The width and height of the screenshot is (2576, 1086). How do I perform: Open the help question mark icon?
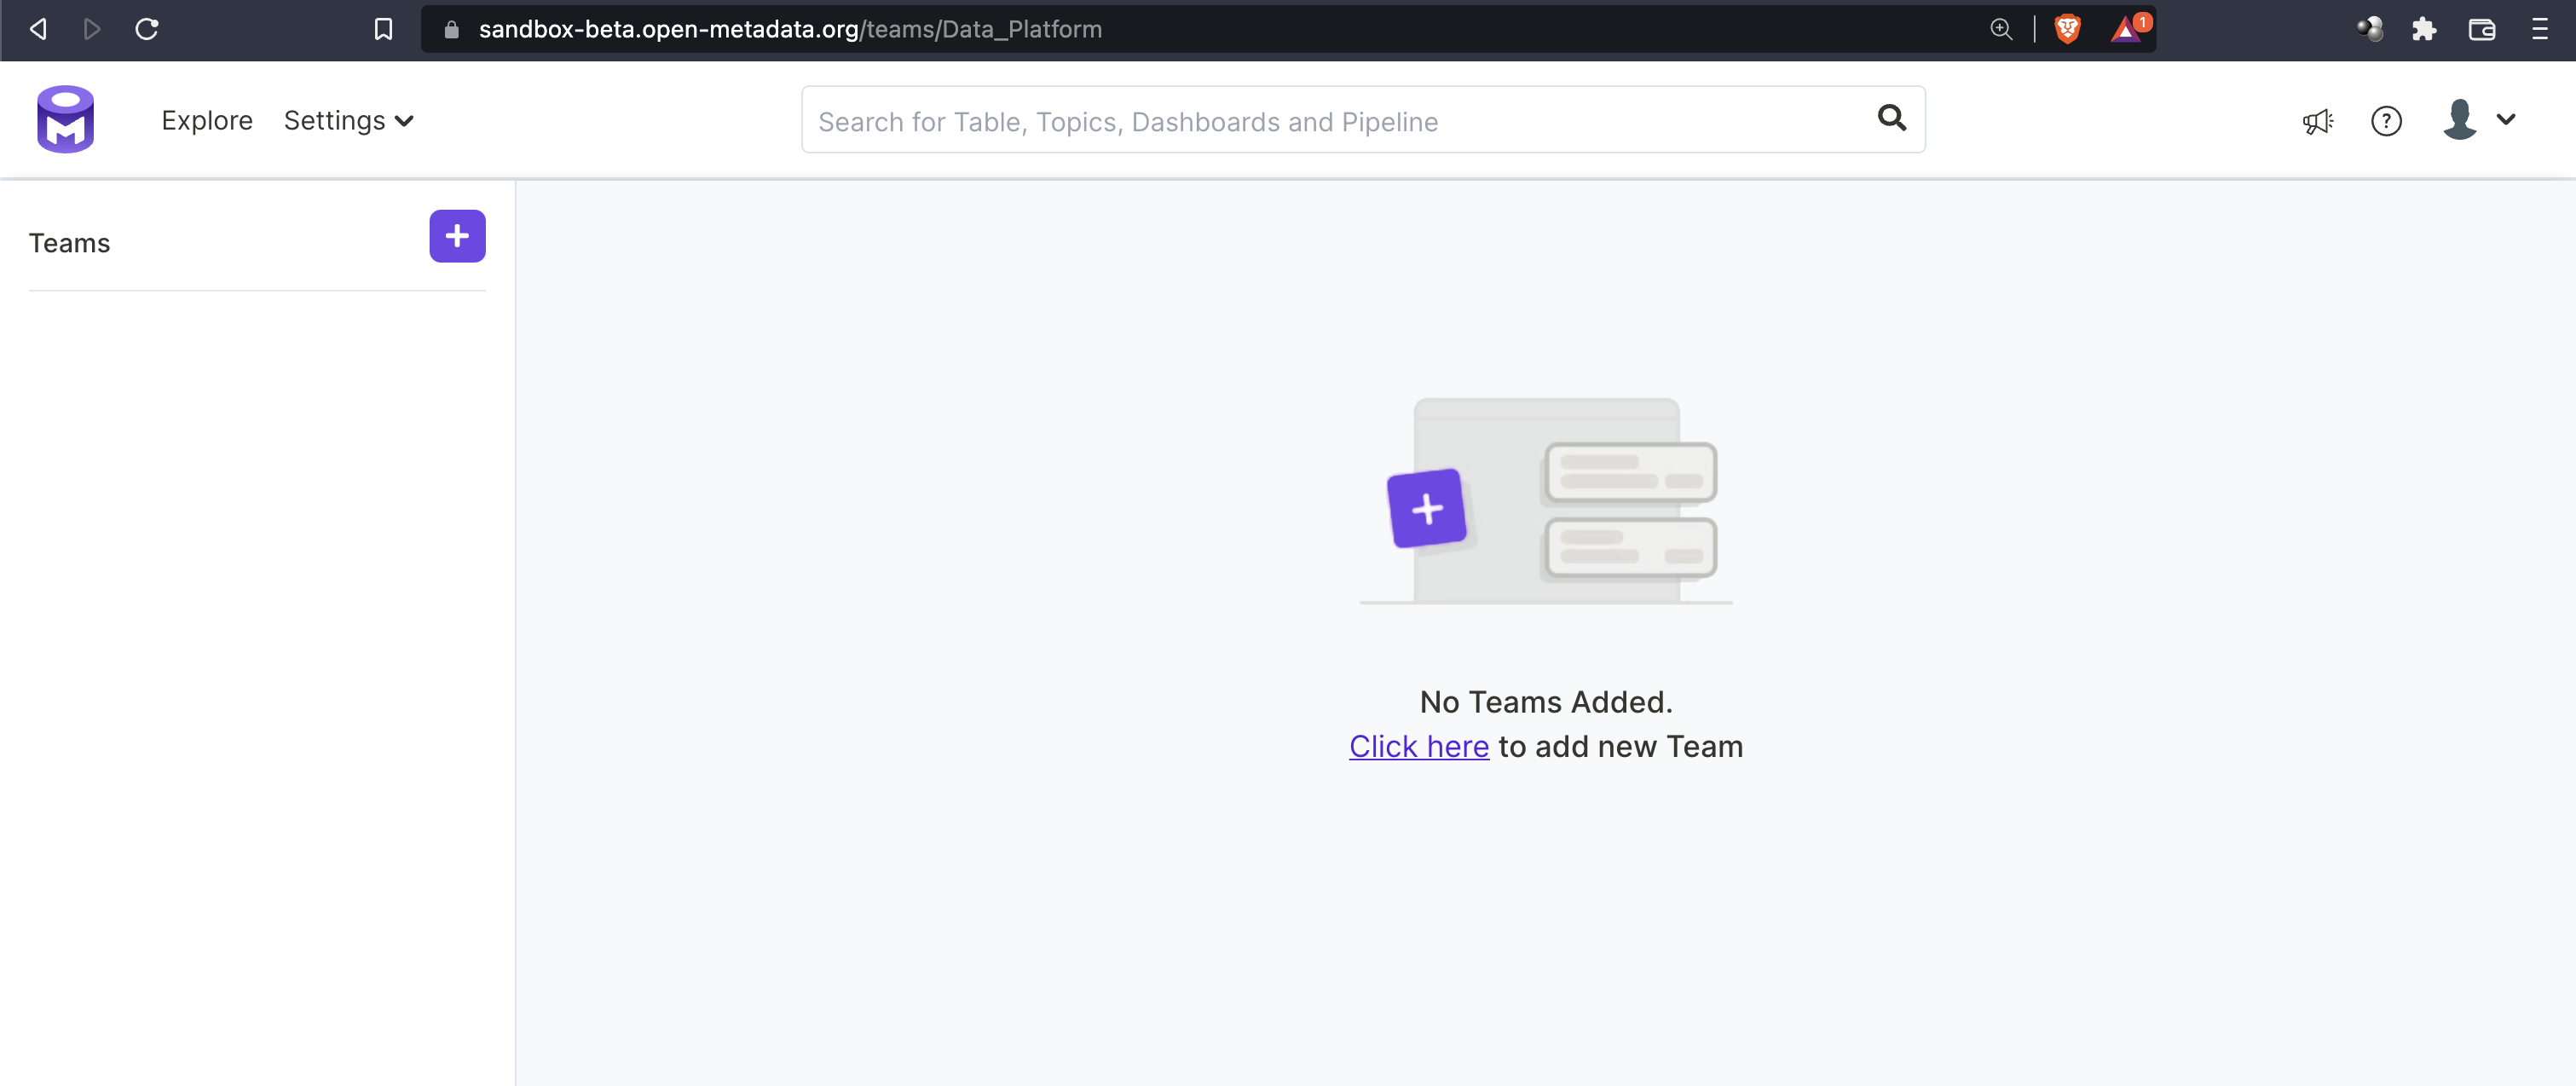(x=2387, y=121)
